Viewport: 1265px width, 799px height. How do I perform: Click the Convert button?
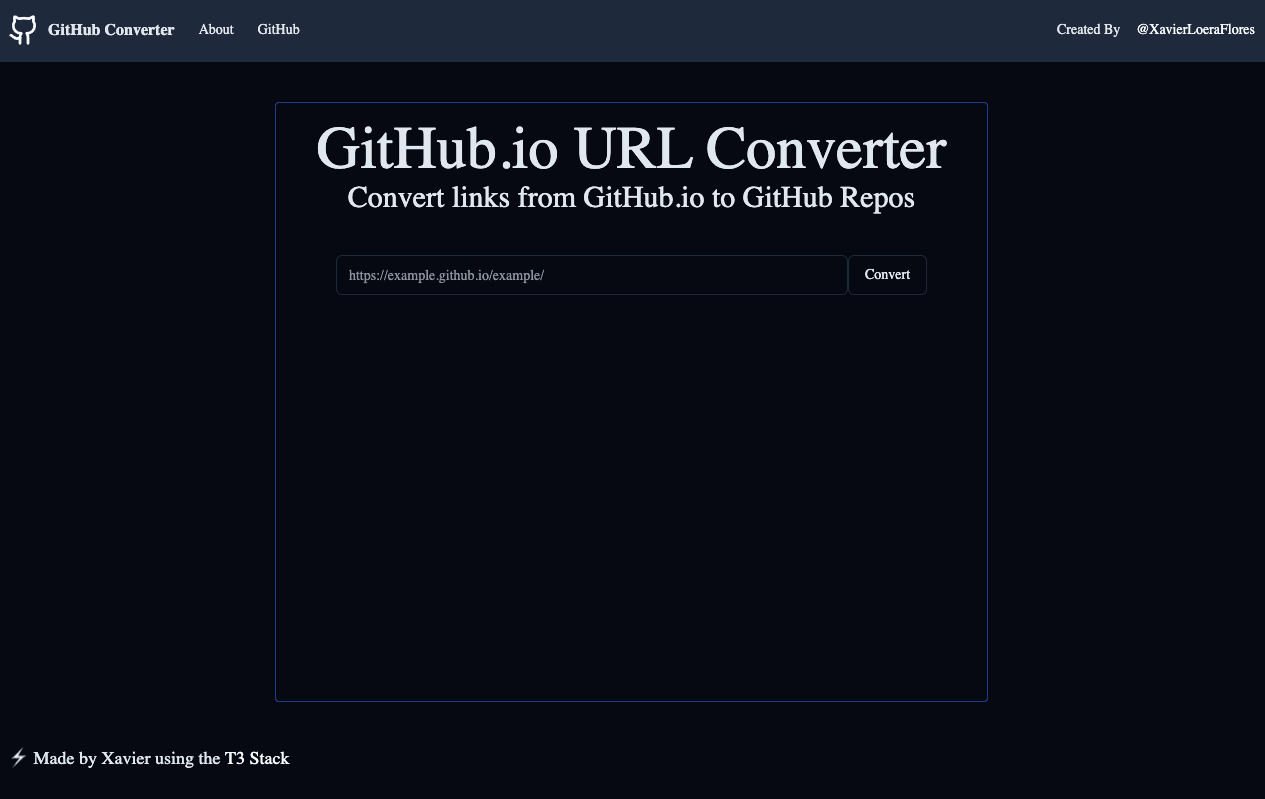click(x=887, y=275)
